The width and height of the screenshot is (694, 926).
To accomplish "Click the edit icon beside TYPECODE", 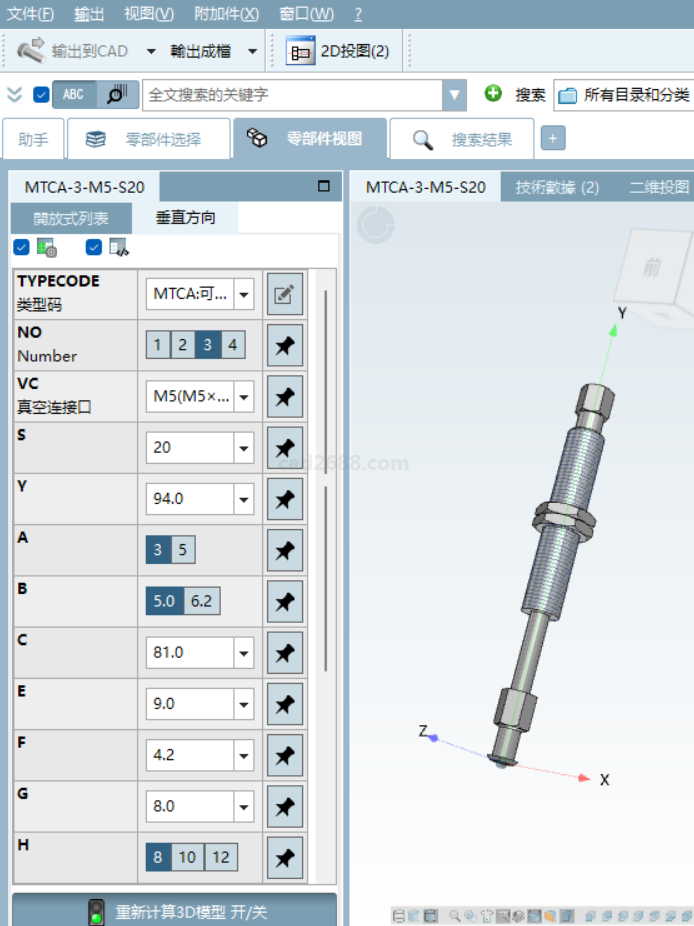I will tap(285, 294).
